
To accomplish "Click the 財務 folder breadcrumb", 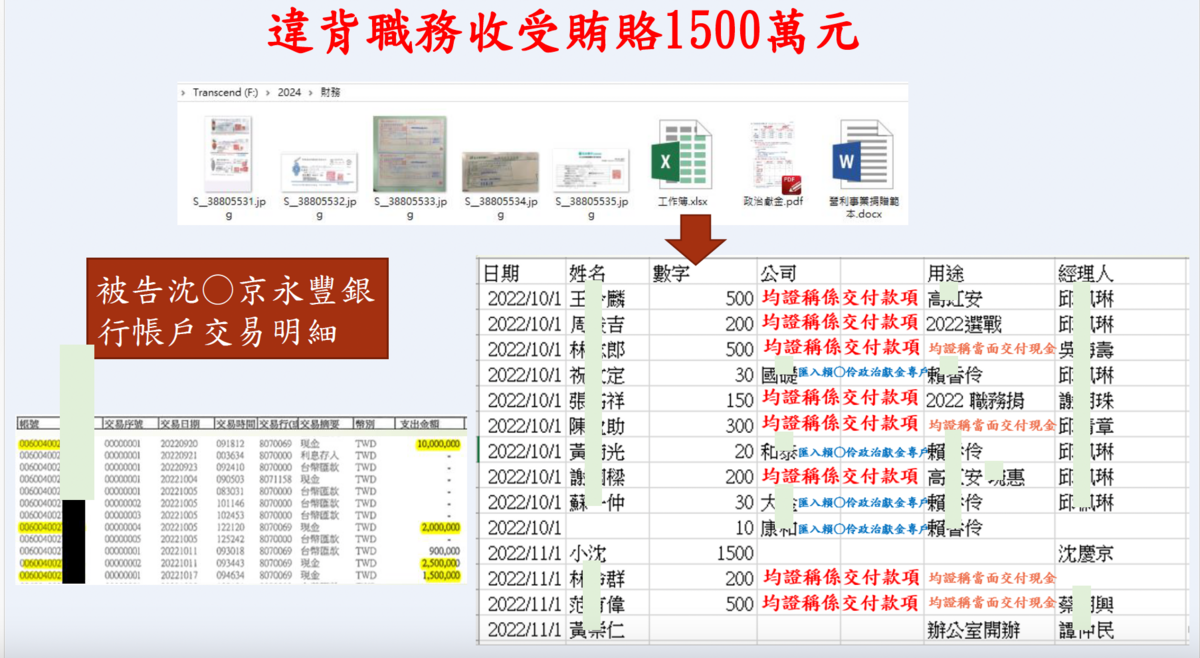I will click(x=330, y=92).
